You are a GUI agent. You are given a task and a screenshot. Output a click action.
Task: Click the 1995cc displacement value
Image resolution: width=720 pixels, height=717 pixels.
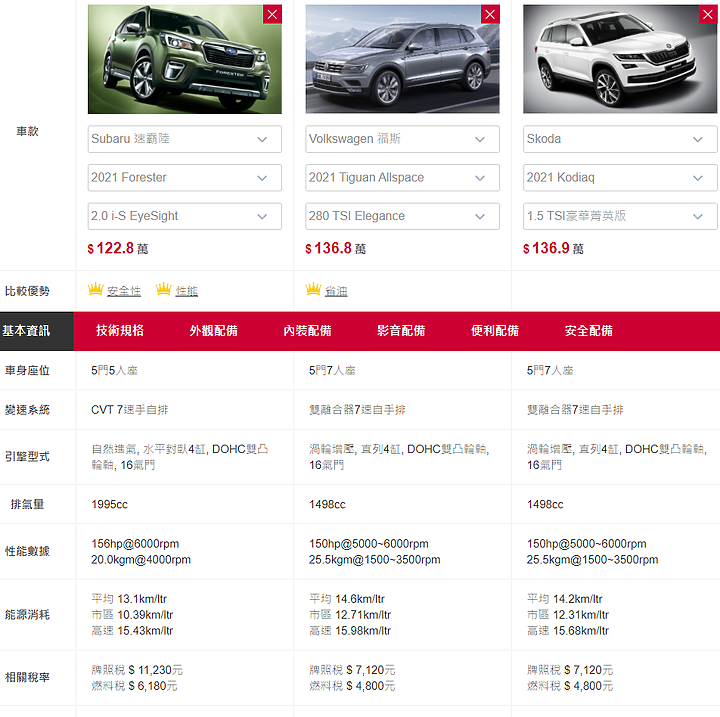109,504
